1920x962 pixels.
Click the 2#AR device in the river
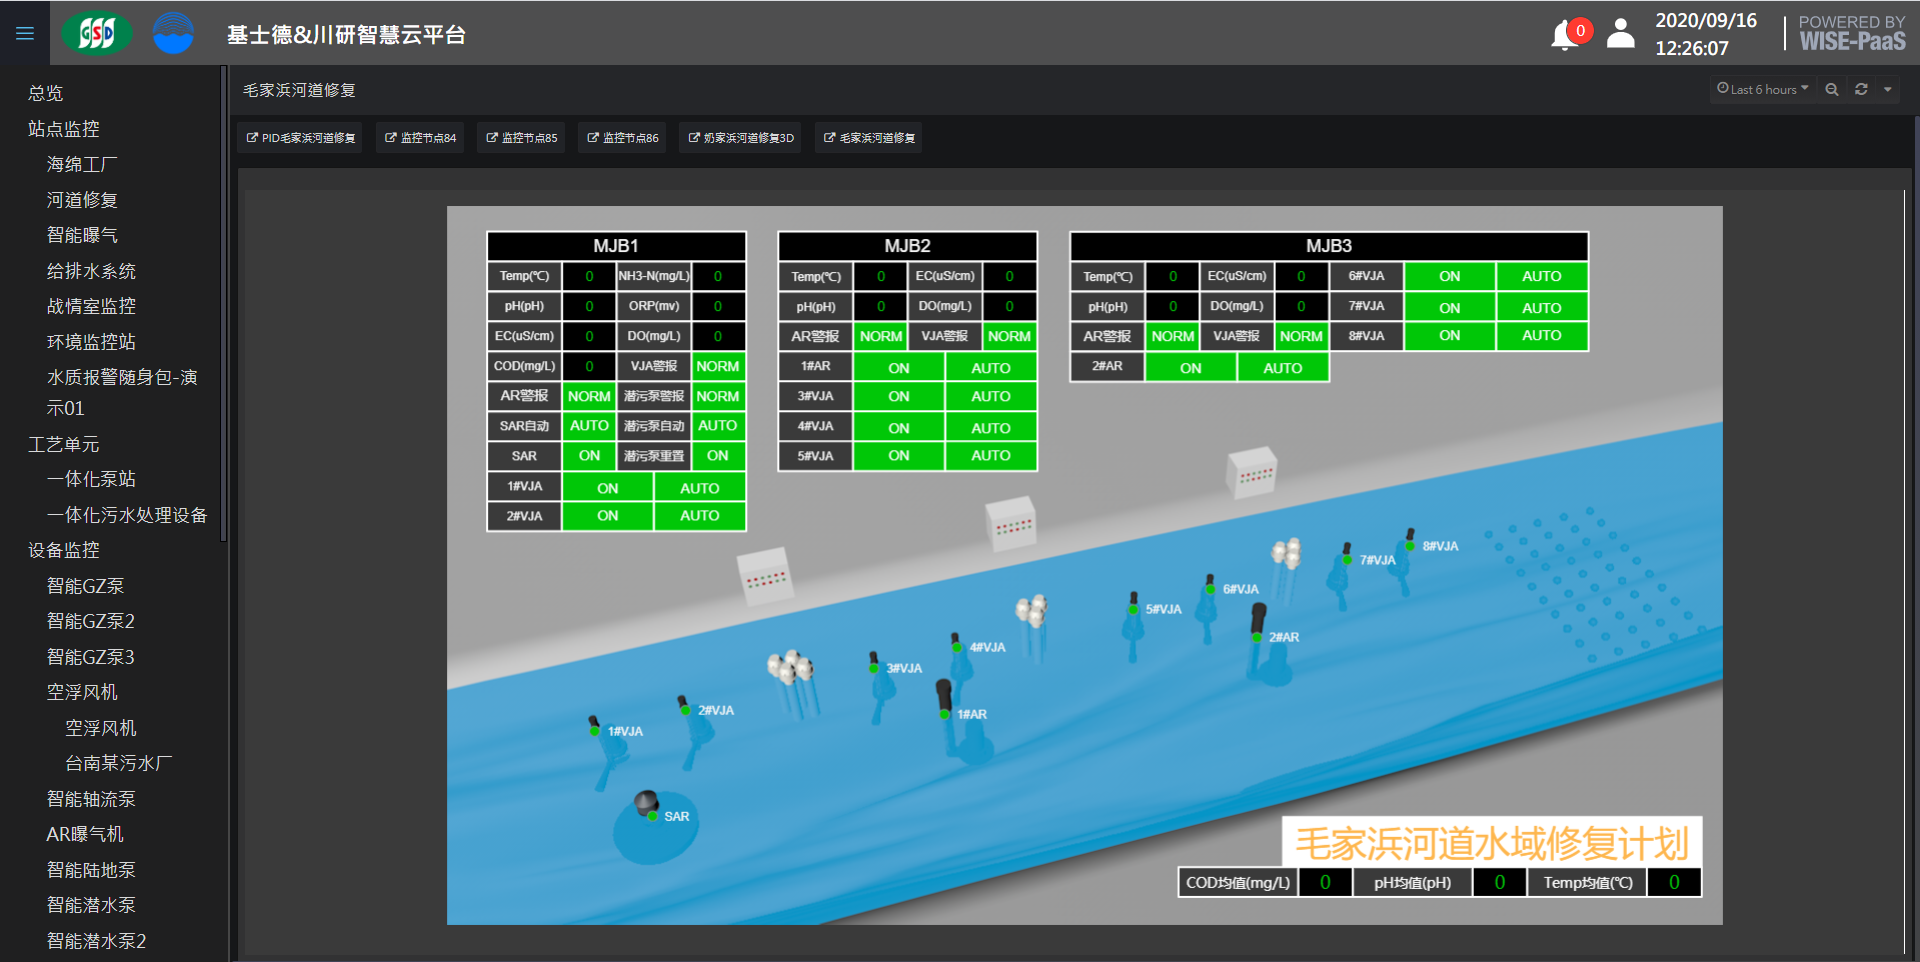click(x=1258, y=625)
